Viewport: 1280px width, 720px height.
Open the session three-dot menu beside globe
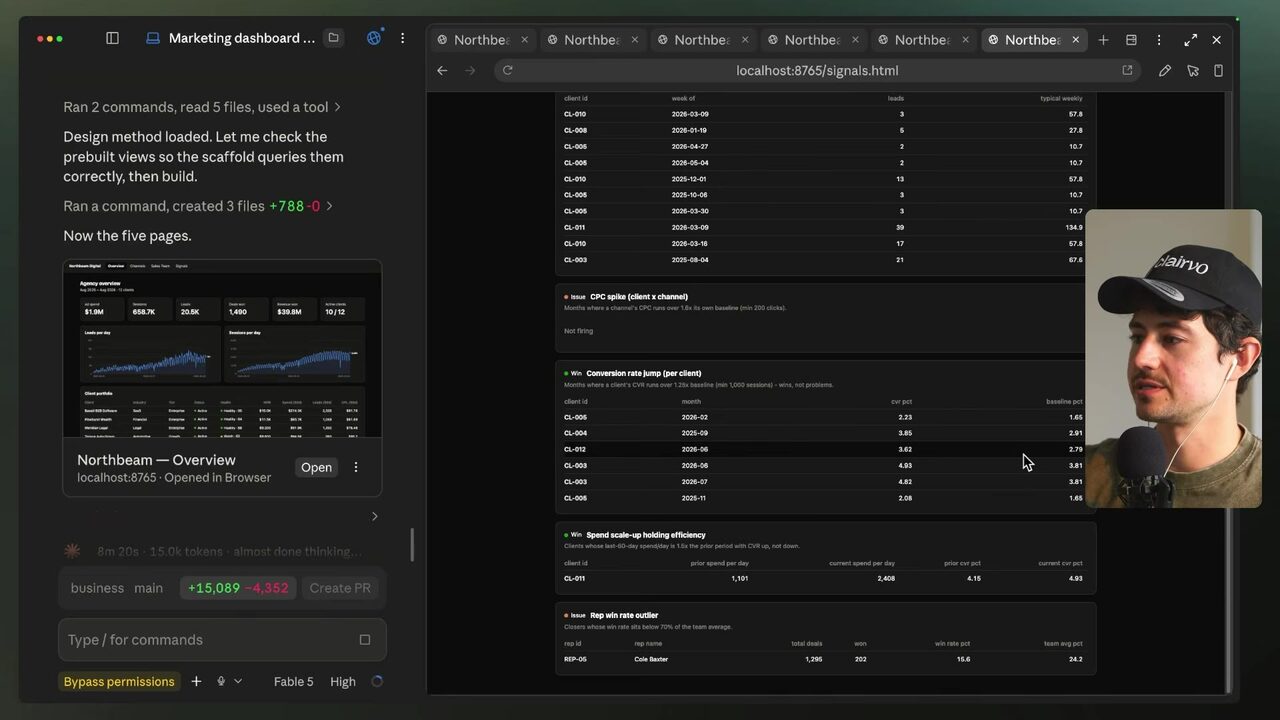tap(402, 38)
